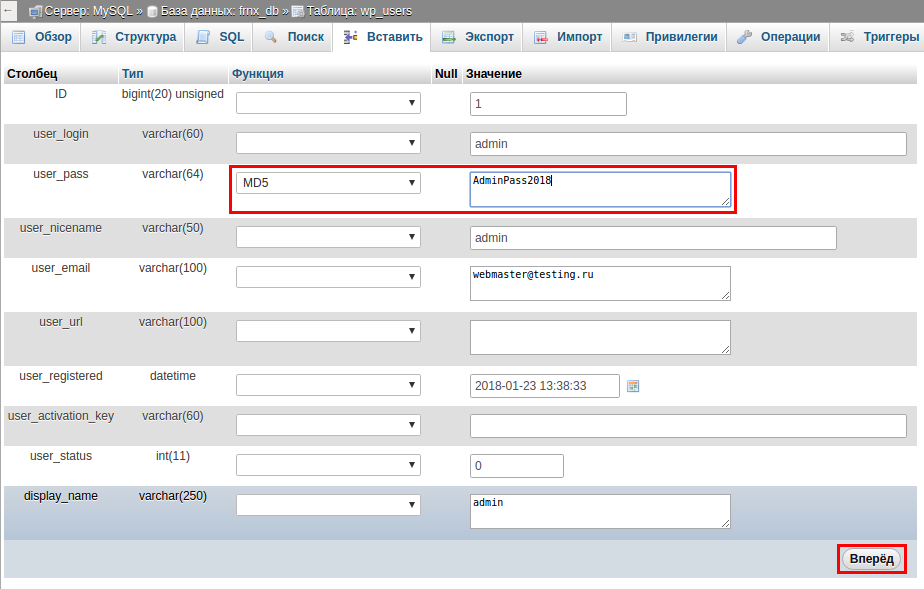Click the ID value field containing 1
The image size is (924, 589).
(x=548, y=104)
